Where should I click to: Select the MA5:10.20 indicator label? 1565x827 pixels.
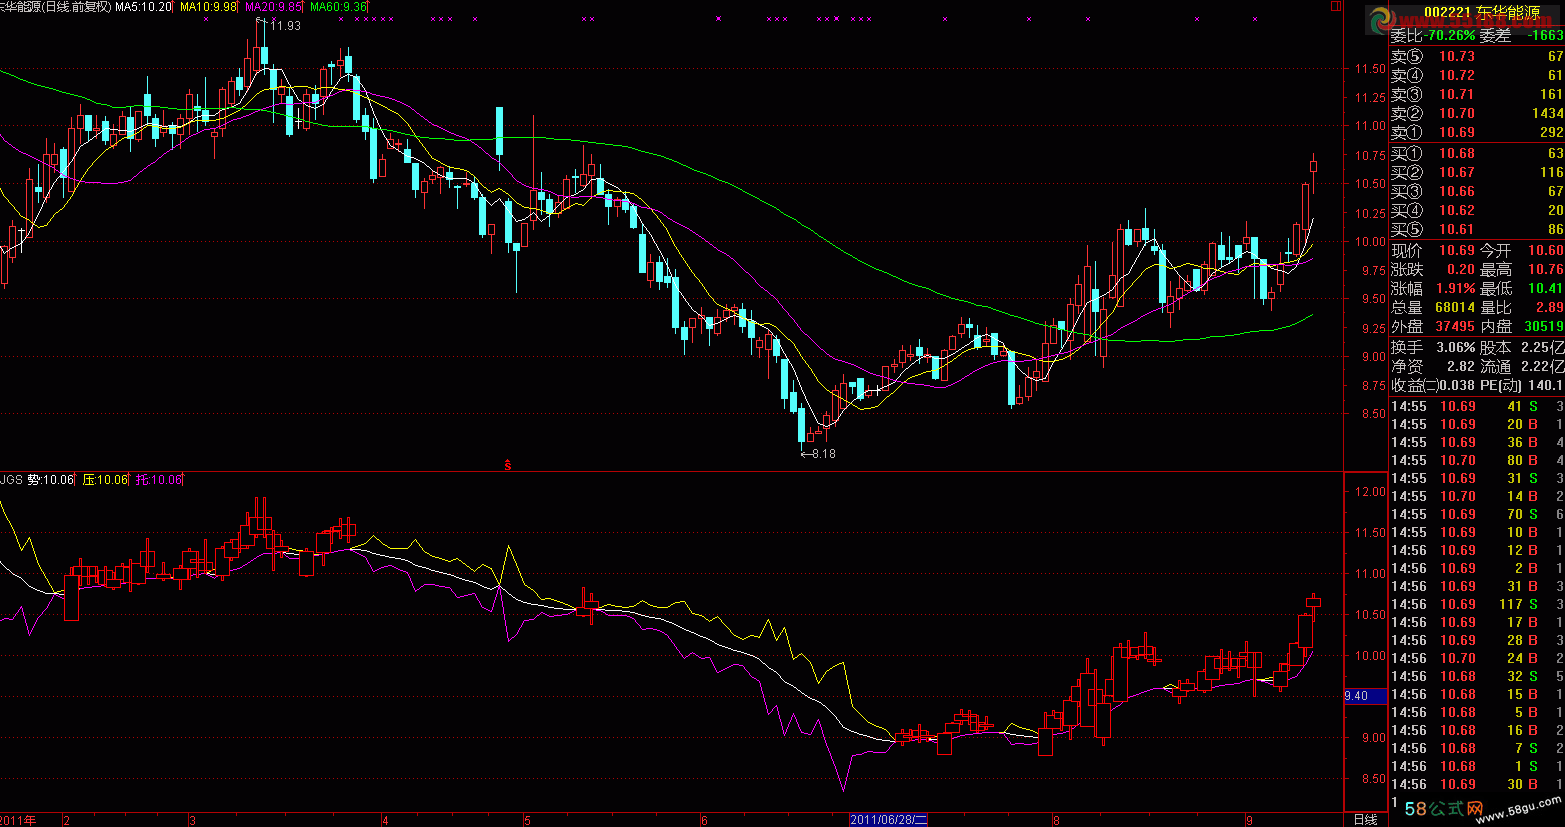143,6
